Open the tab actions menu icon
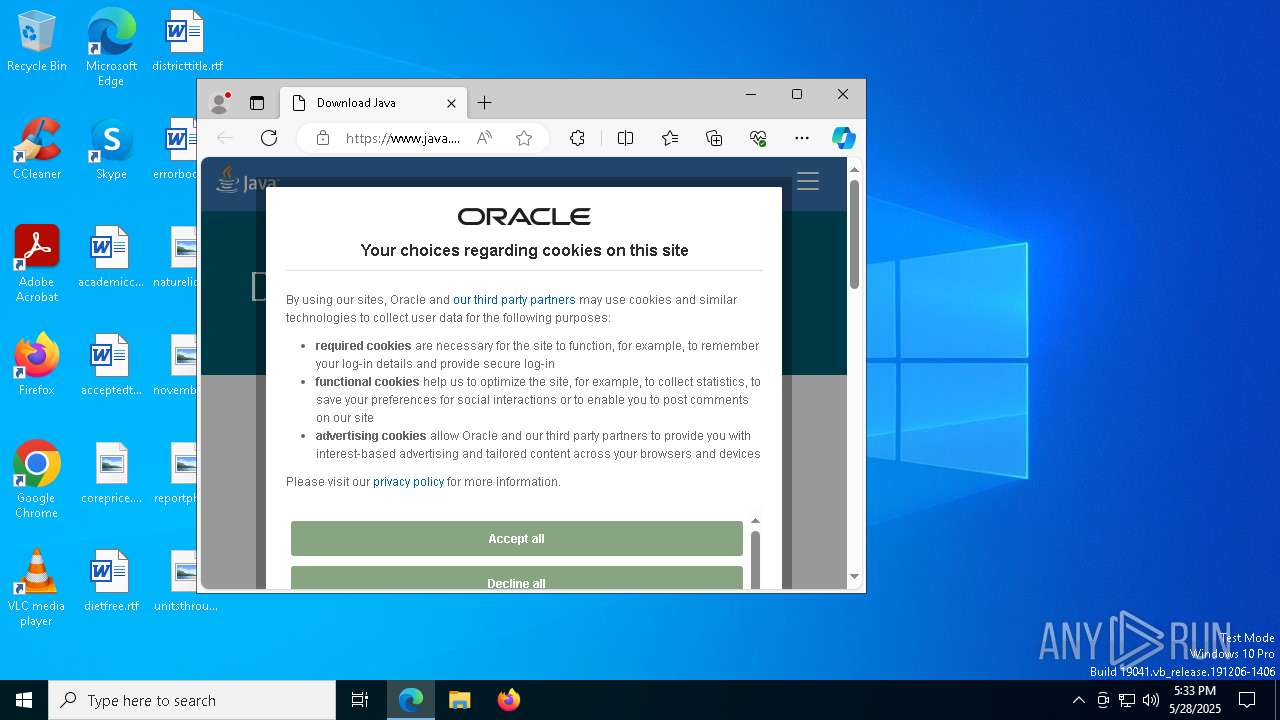The height and width of the screenshot is (720, 1280). (257, 103)
